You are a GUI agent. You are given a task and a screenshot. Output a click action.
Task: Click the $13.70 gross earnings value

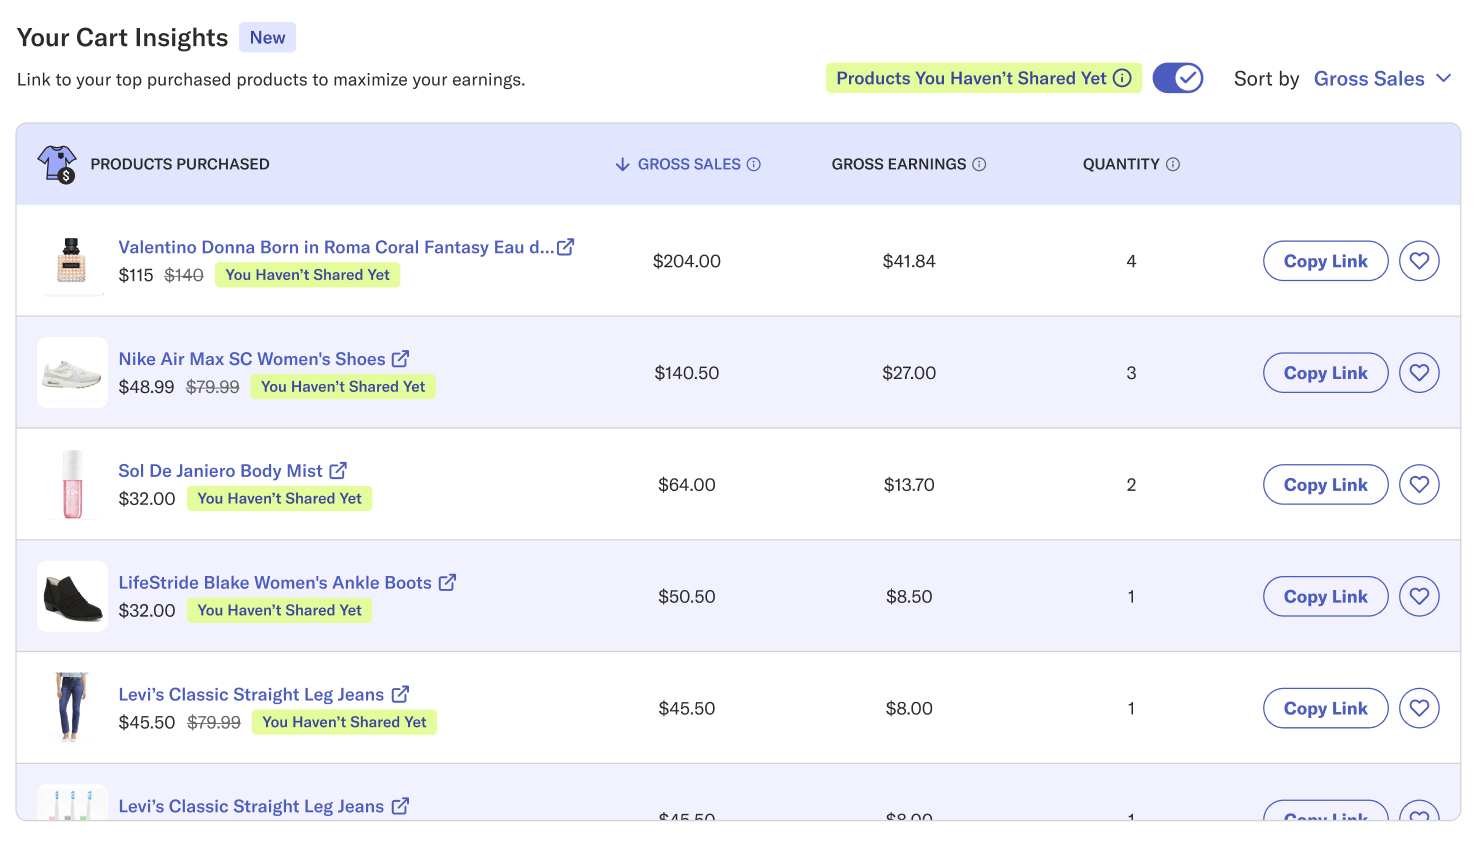pos(909,485)
